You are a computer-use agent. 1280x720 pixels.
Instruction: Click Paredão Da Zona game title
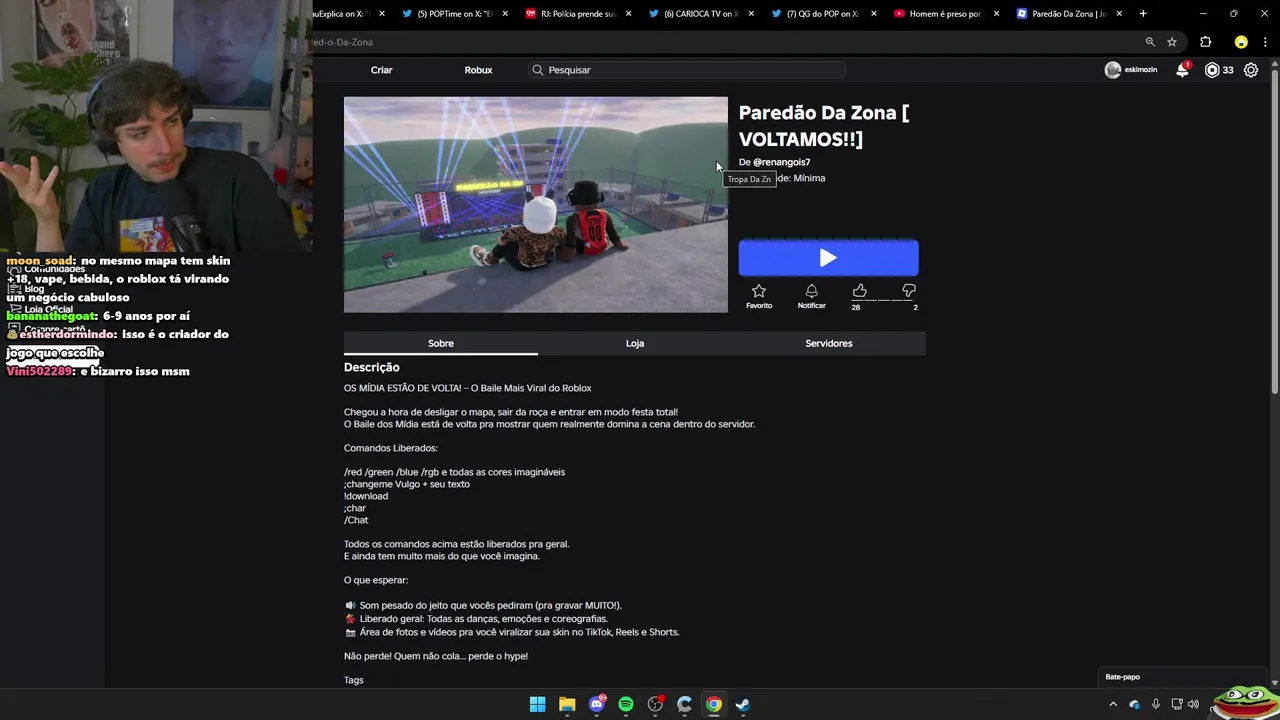(x=824, y=126)
